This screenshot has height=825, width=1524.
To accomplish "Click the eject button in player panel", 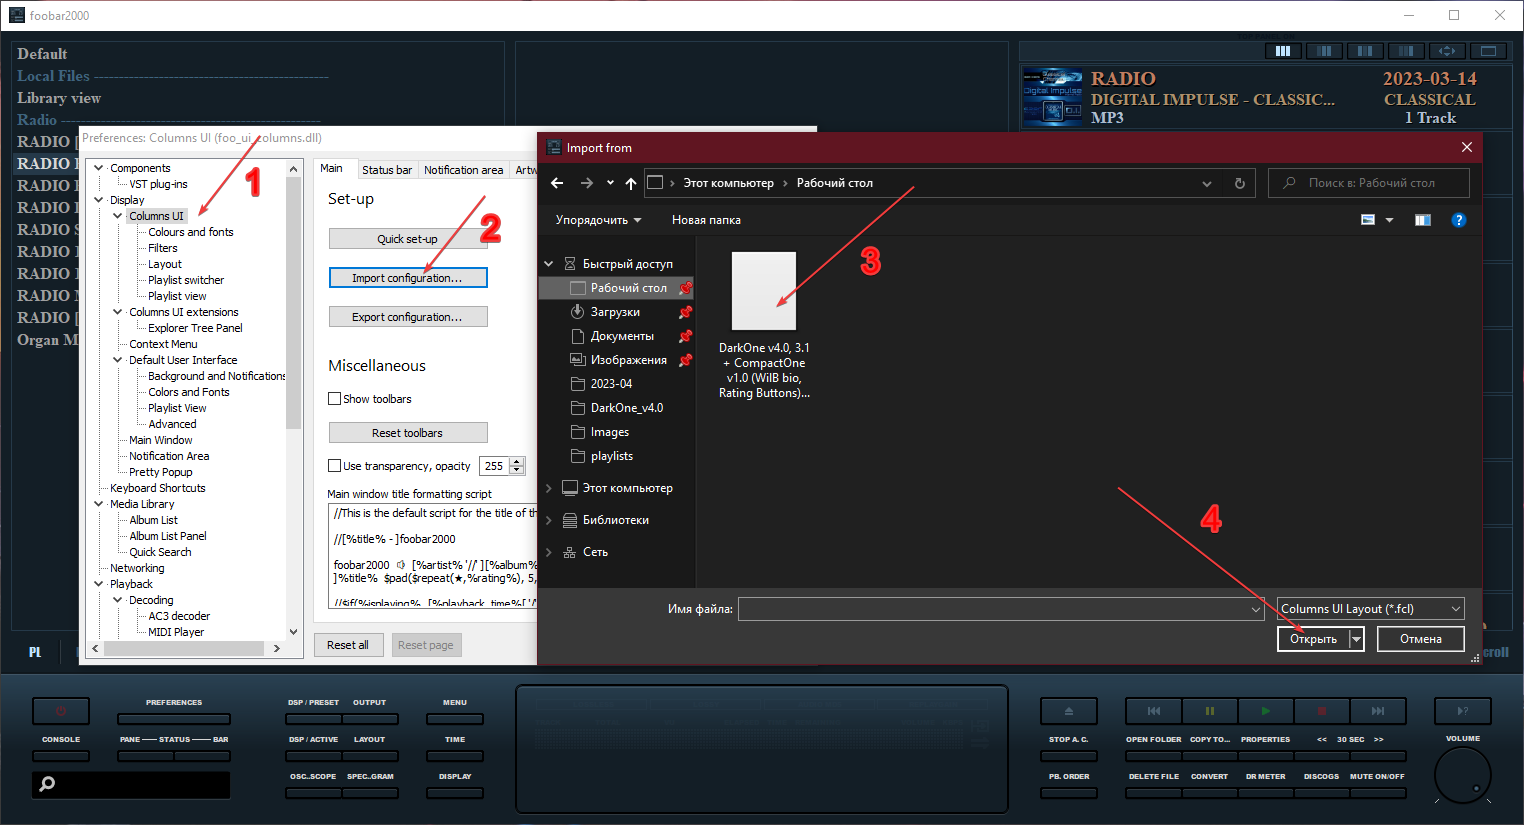I will pyautogui.click(x=1068, y=711).
